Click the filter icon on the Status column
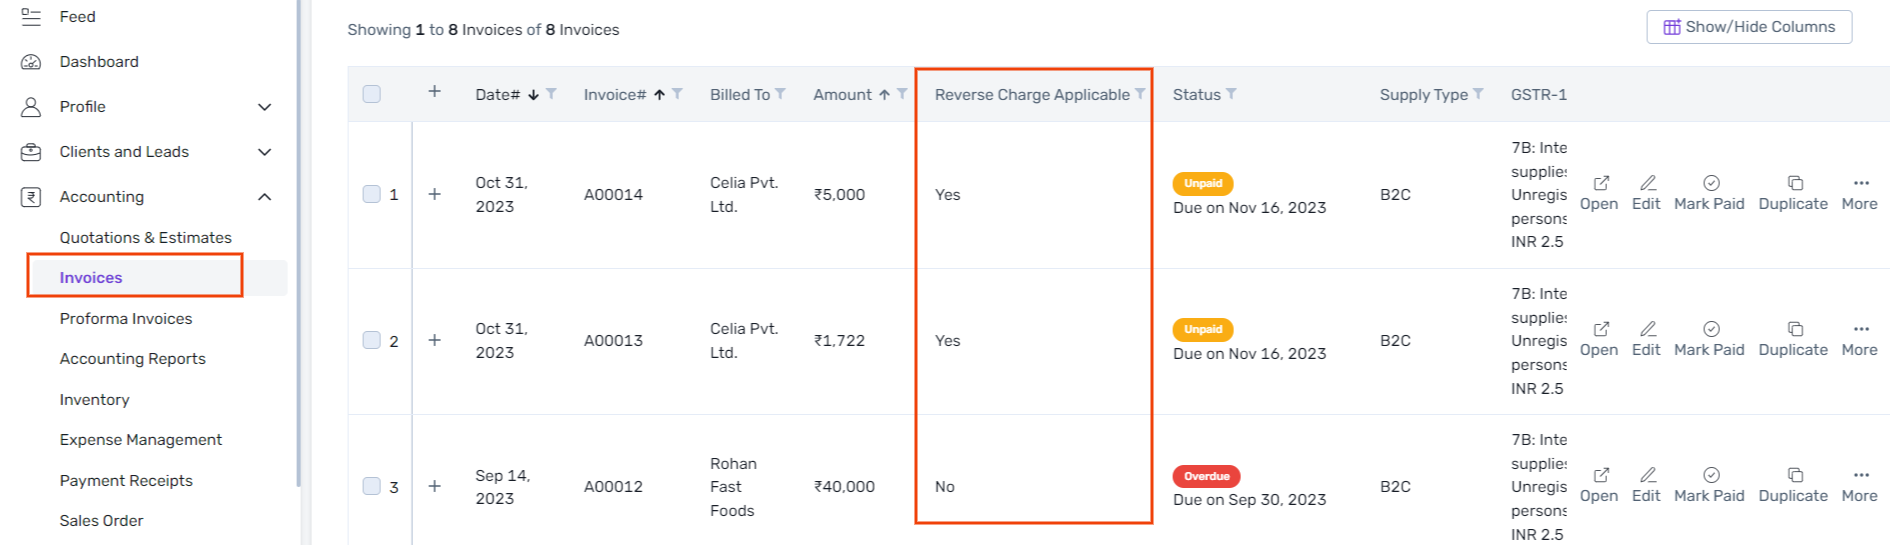The width and height of the screenshot is (1890, 545). [x=1231, y=94]
